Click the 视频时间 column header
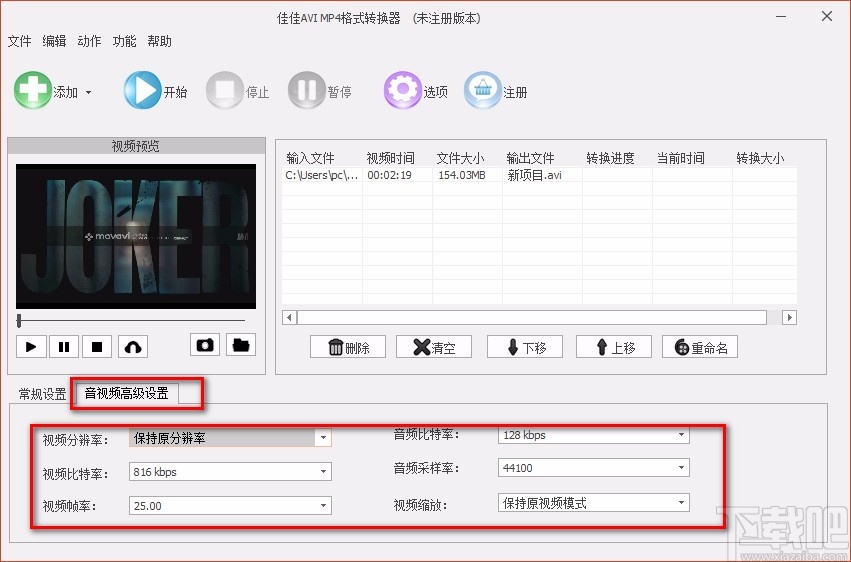 [391, 158]
